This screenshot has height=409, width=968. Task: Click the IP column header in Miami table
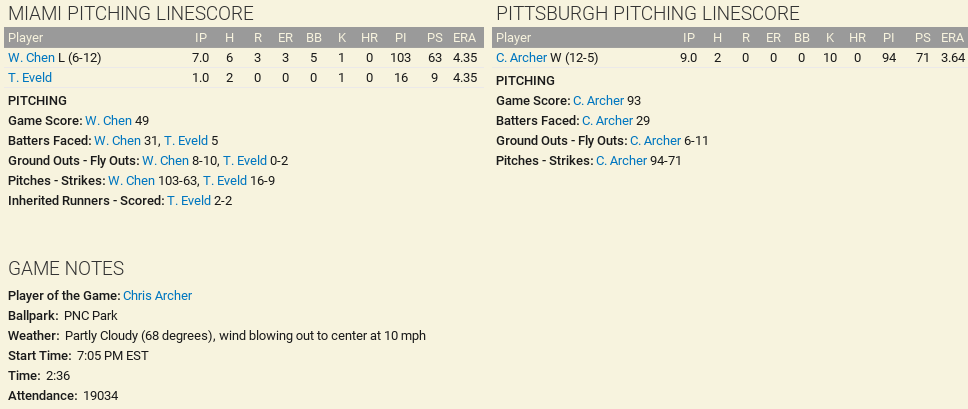[x=201, y=37]
